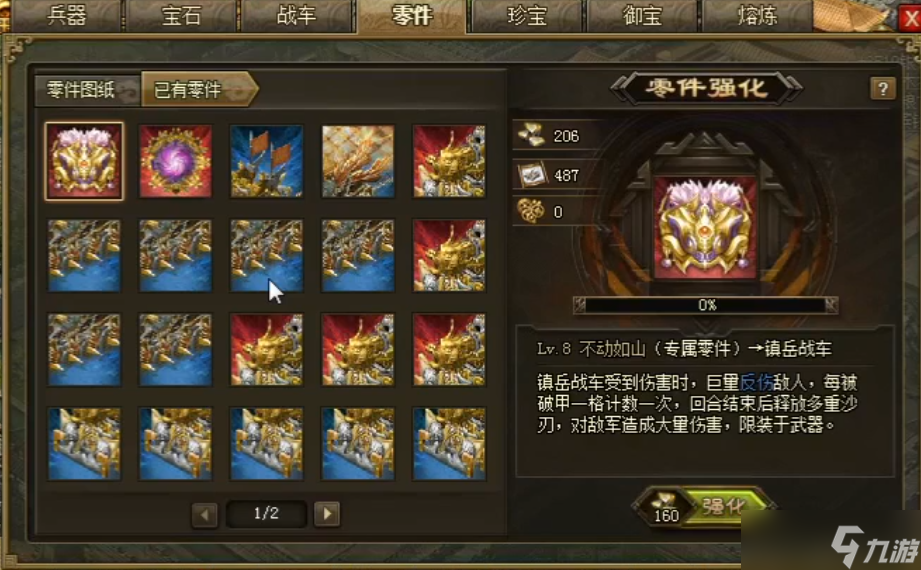Open the 战车 tab
Screen dimensions: 921x570
pyautogui.click(x=296, y=15)
